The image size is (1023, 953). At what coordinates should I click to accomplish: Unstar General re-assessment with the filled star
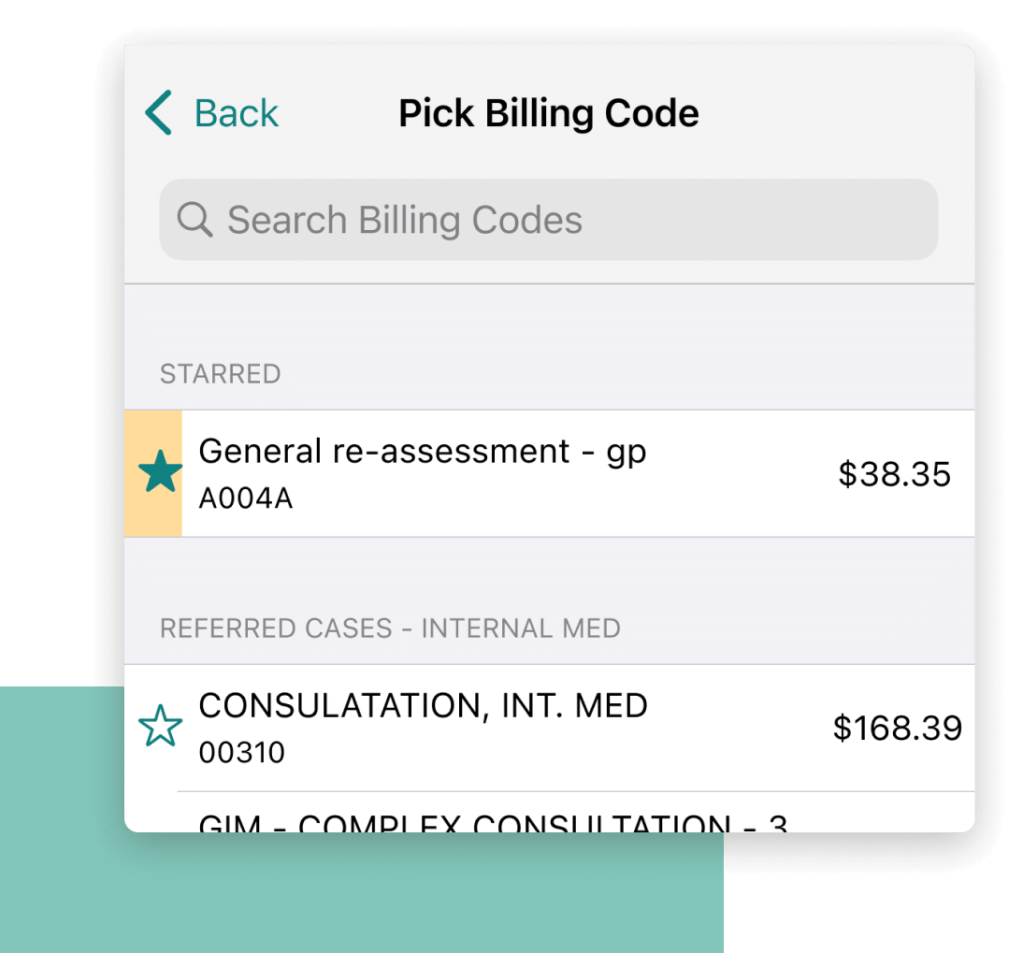[160, 473]
